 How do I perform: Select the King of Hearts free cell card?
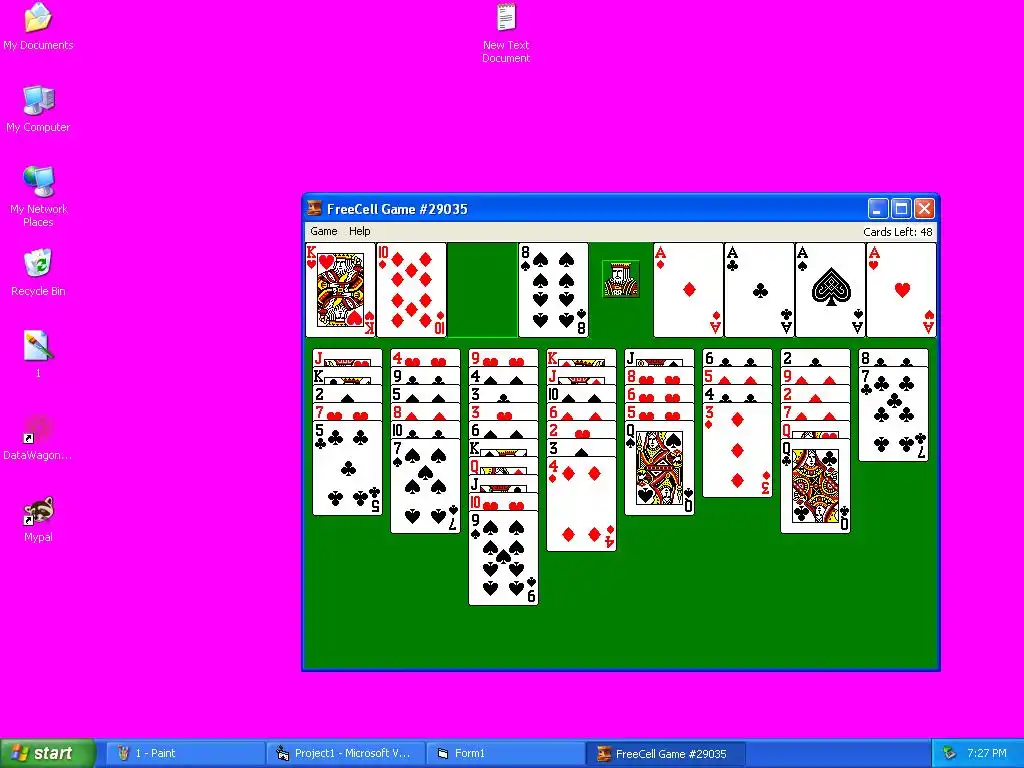340,290
